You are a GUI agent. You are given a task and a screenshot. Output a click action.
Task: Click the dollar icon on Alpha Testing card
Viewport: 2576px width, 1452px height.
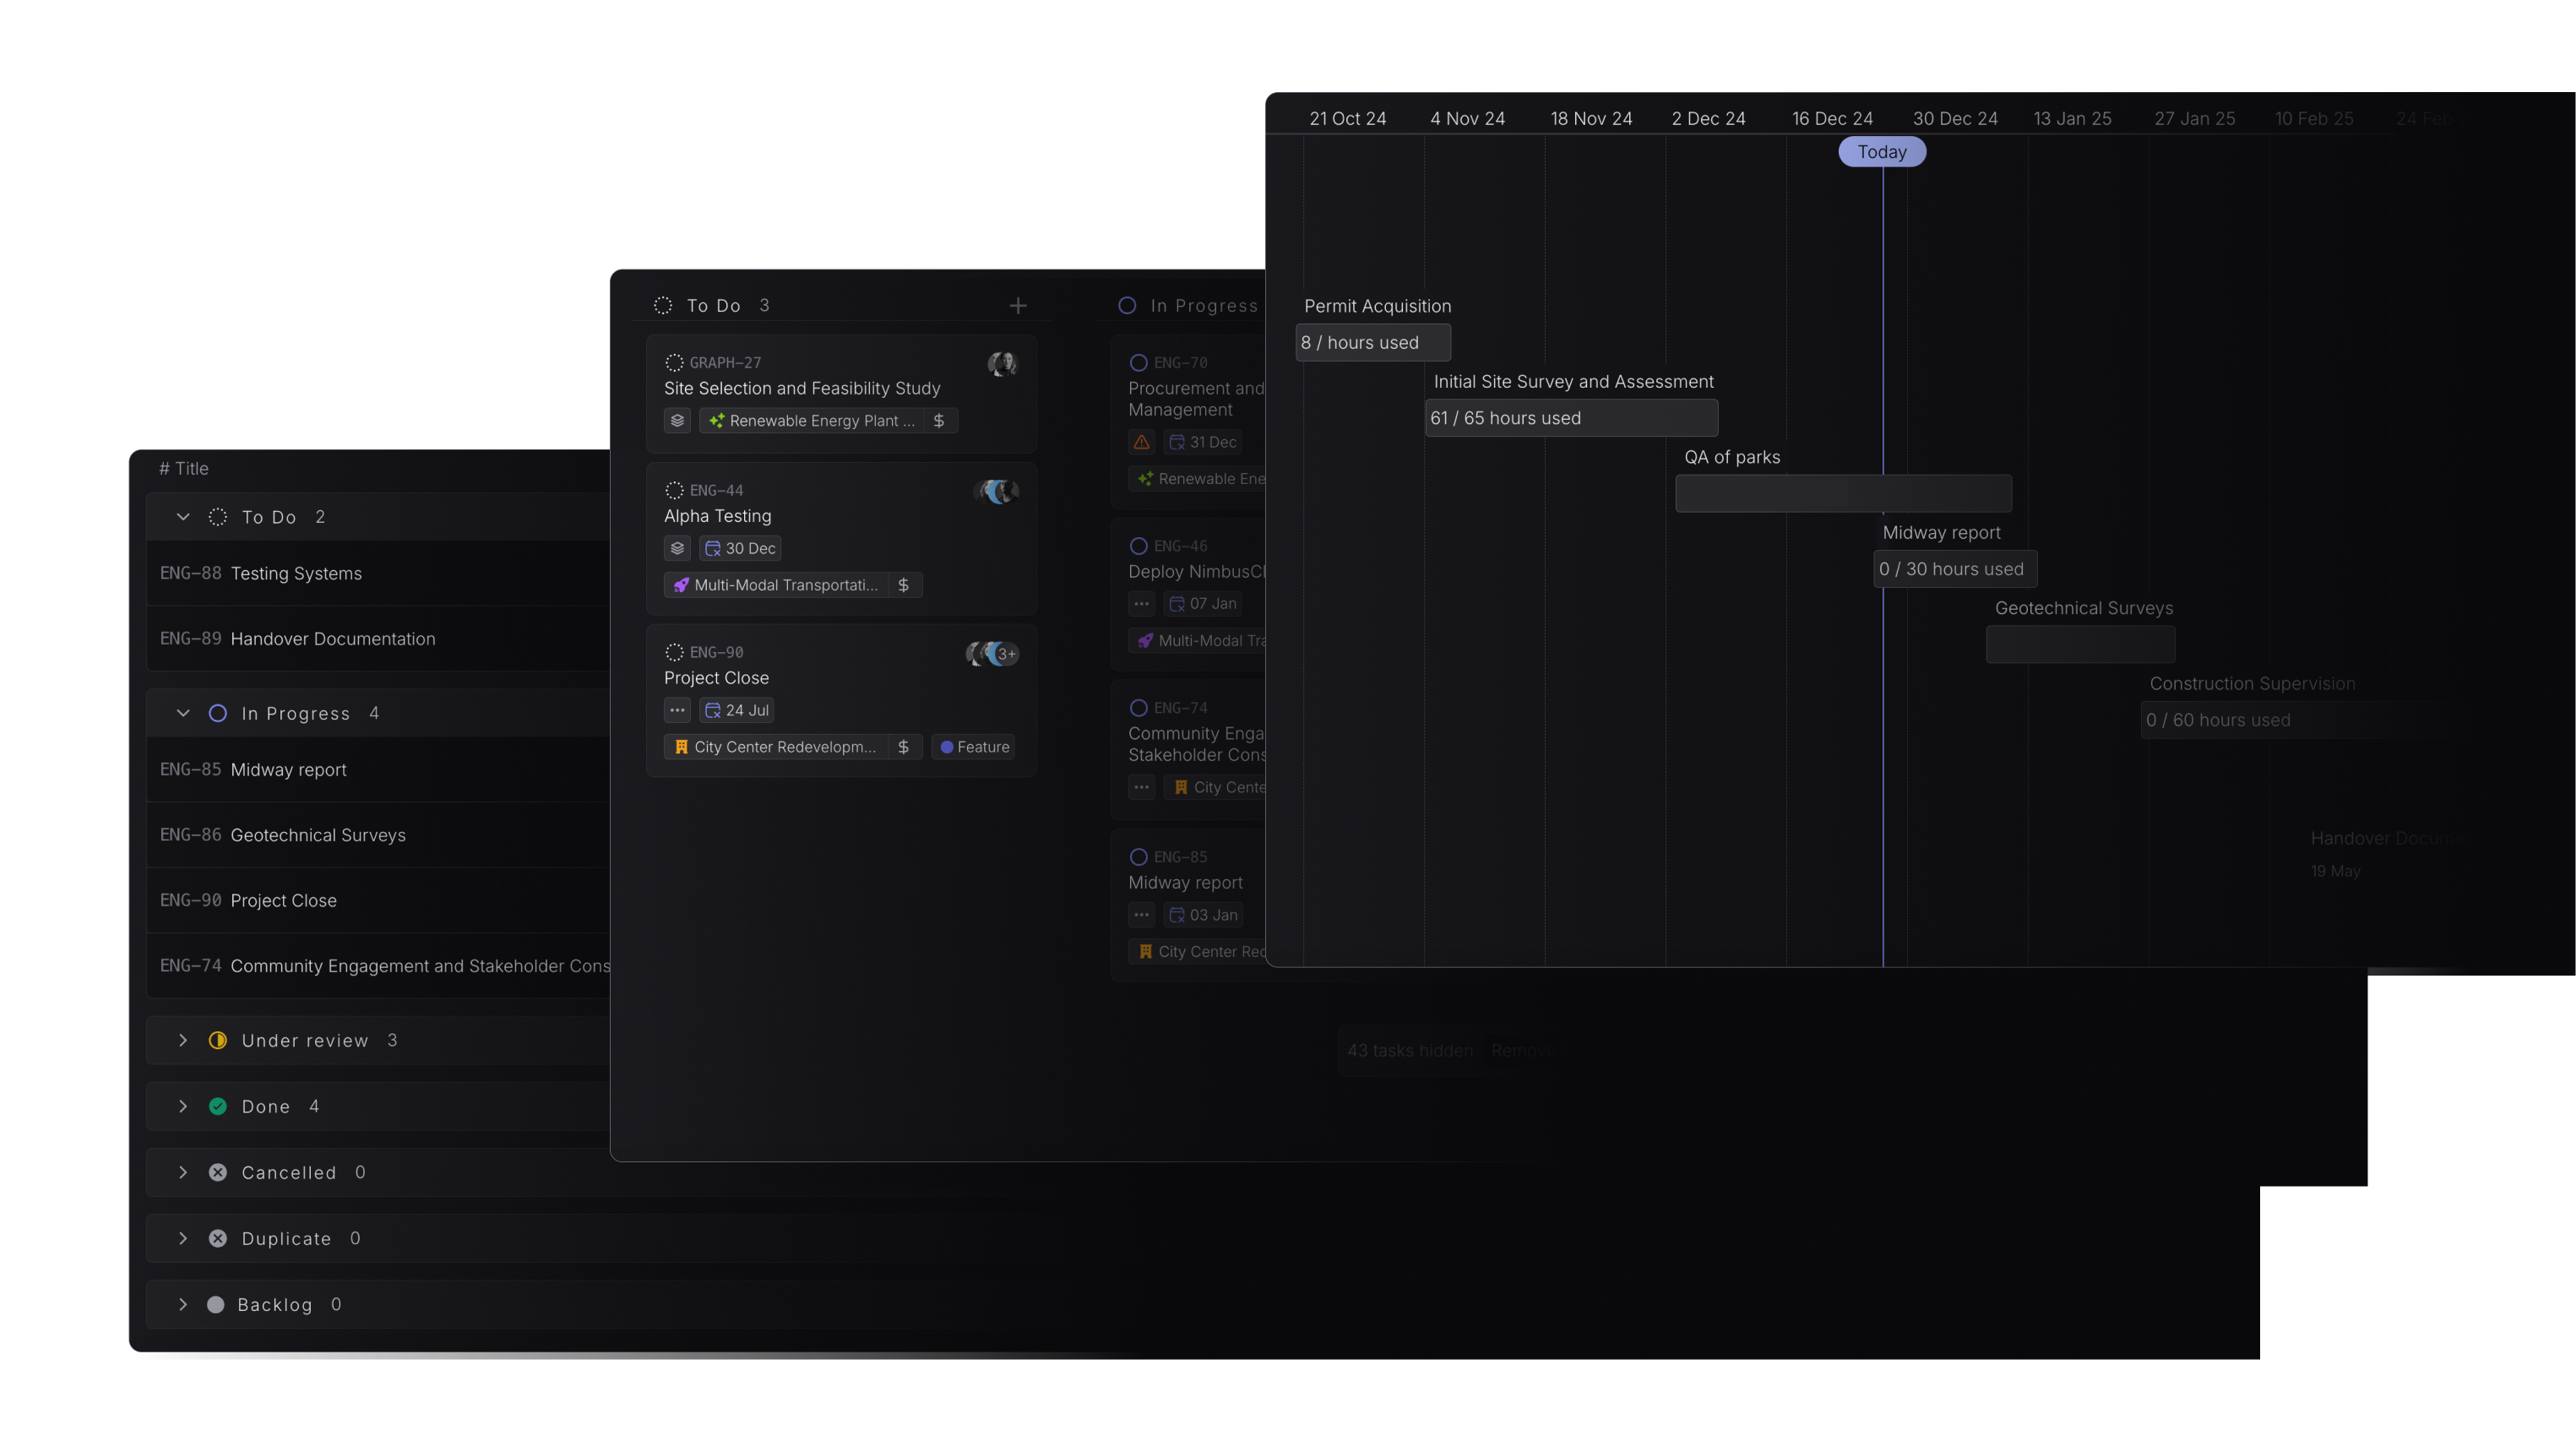coord(903,585)
